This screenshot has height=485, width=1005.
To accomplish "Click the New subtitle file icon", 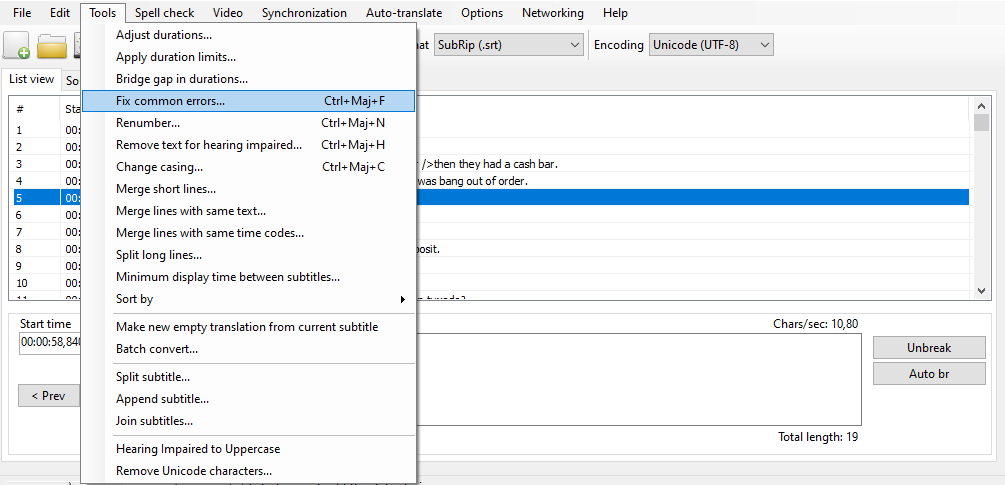I will pyautogui.click(x=17, y=46).
